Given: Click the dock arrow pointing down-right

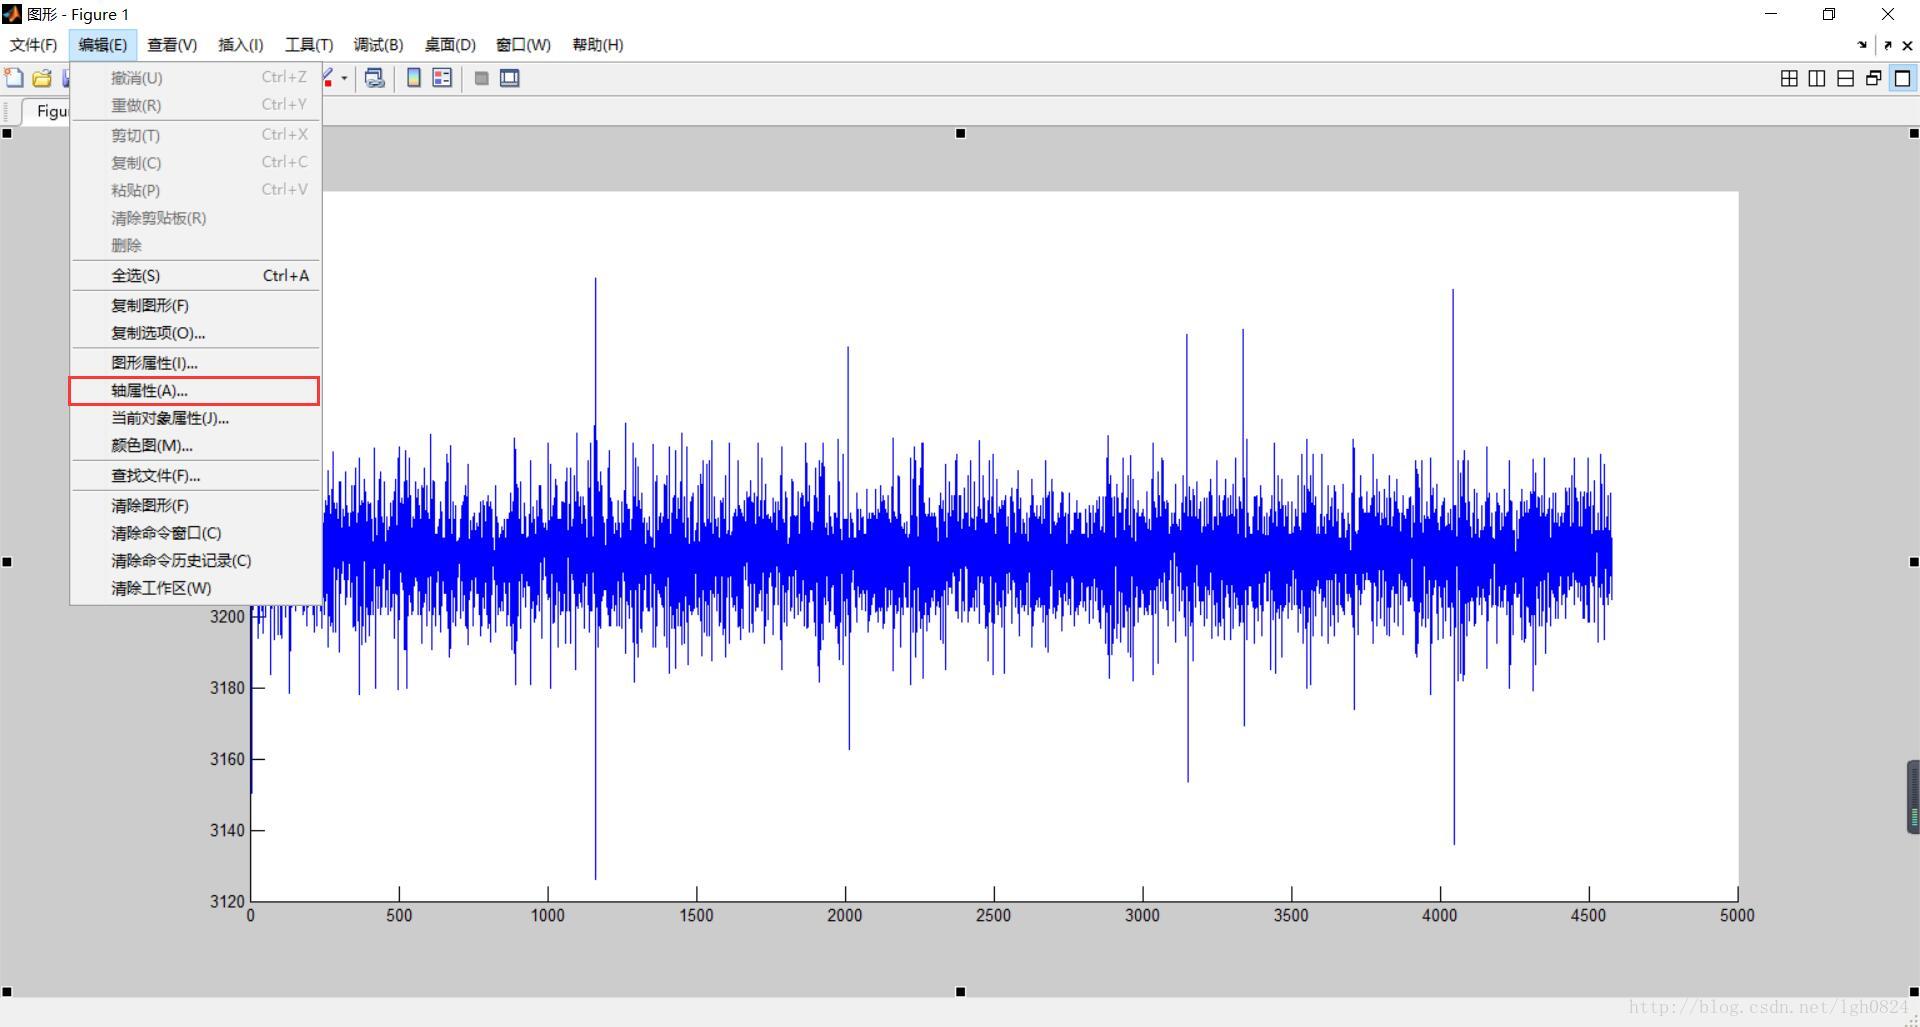Looking at the screenshot, I should pyautogui.click(x=1862, y=45).
